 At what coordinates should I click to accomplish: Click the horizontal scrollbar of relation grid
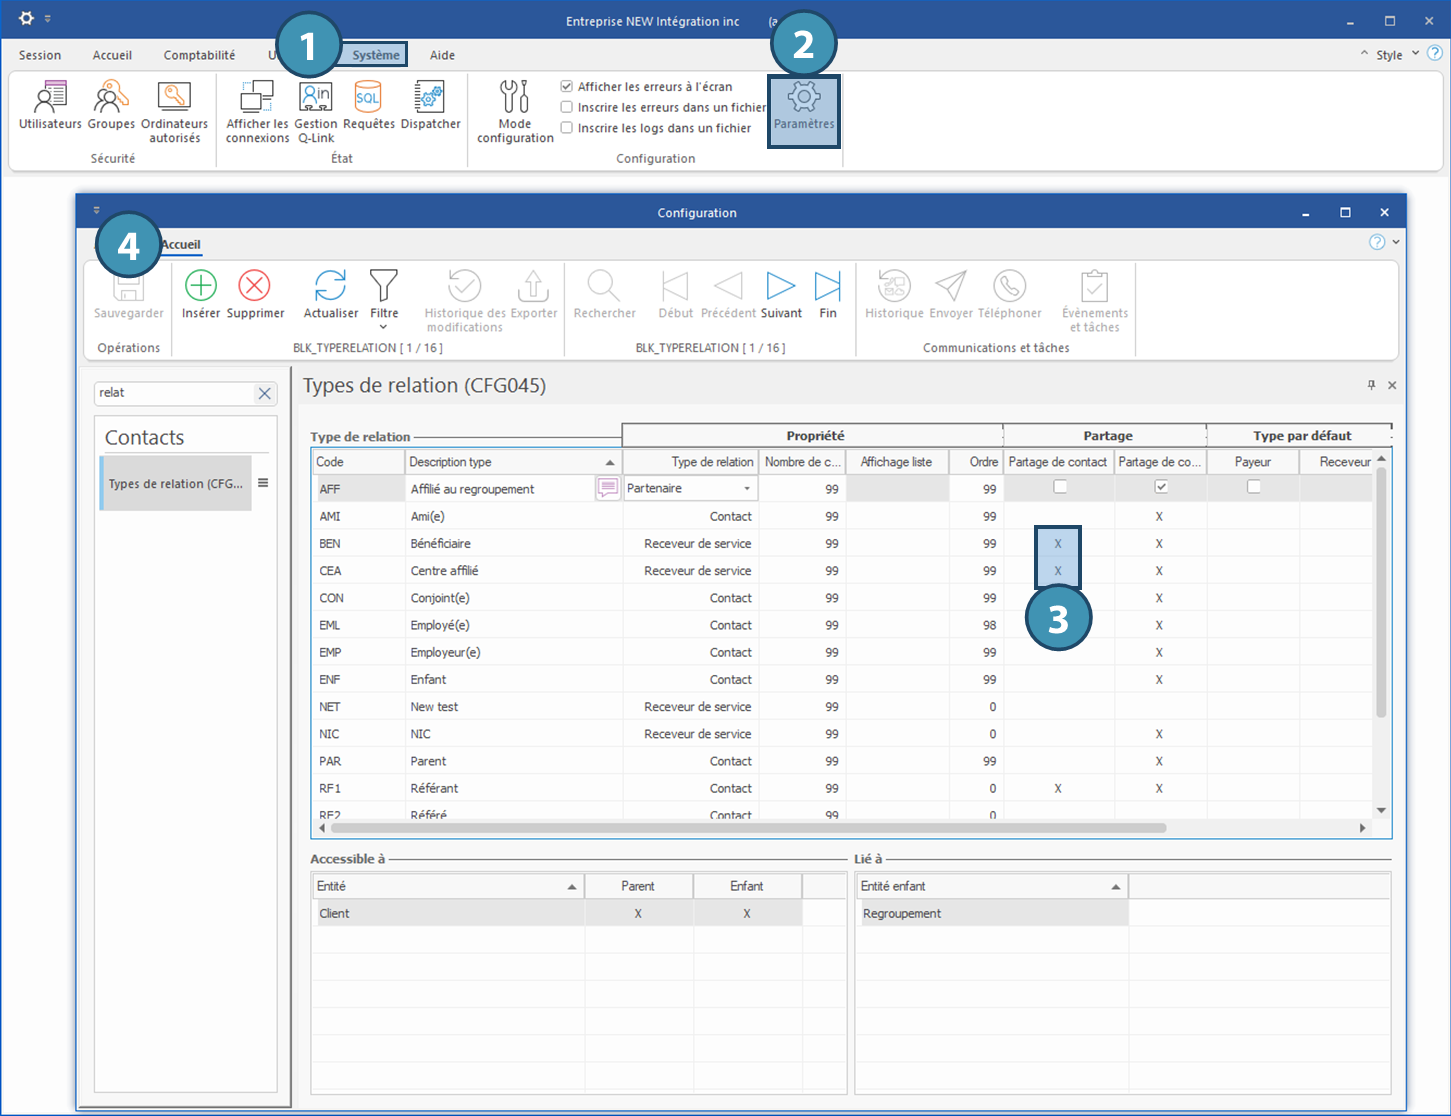pyautogui.click(x=748, y=828)
